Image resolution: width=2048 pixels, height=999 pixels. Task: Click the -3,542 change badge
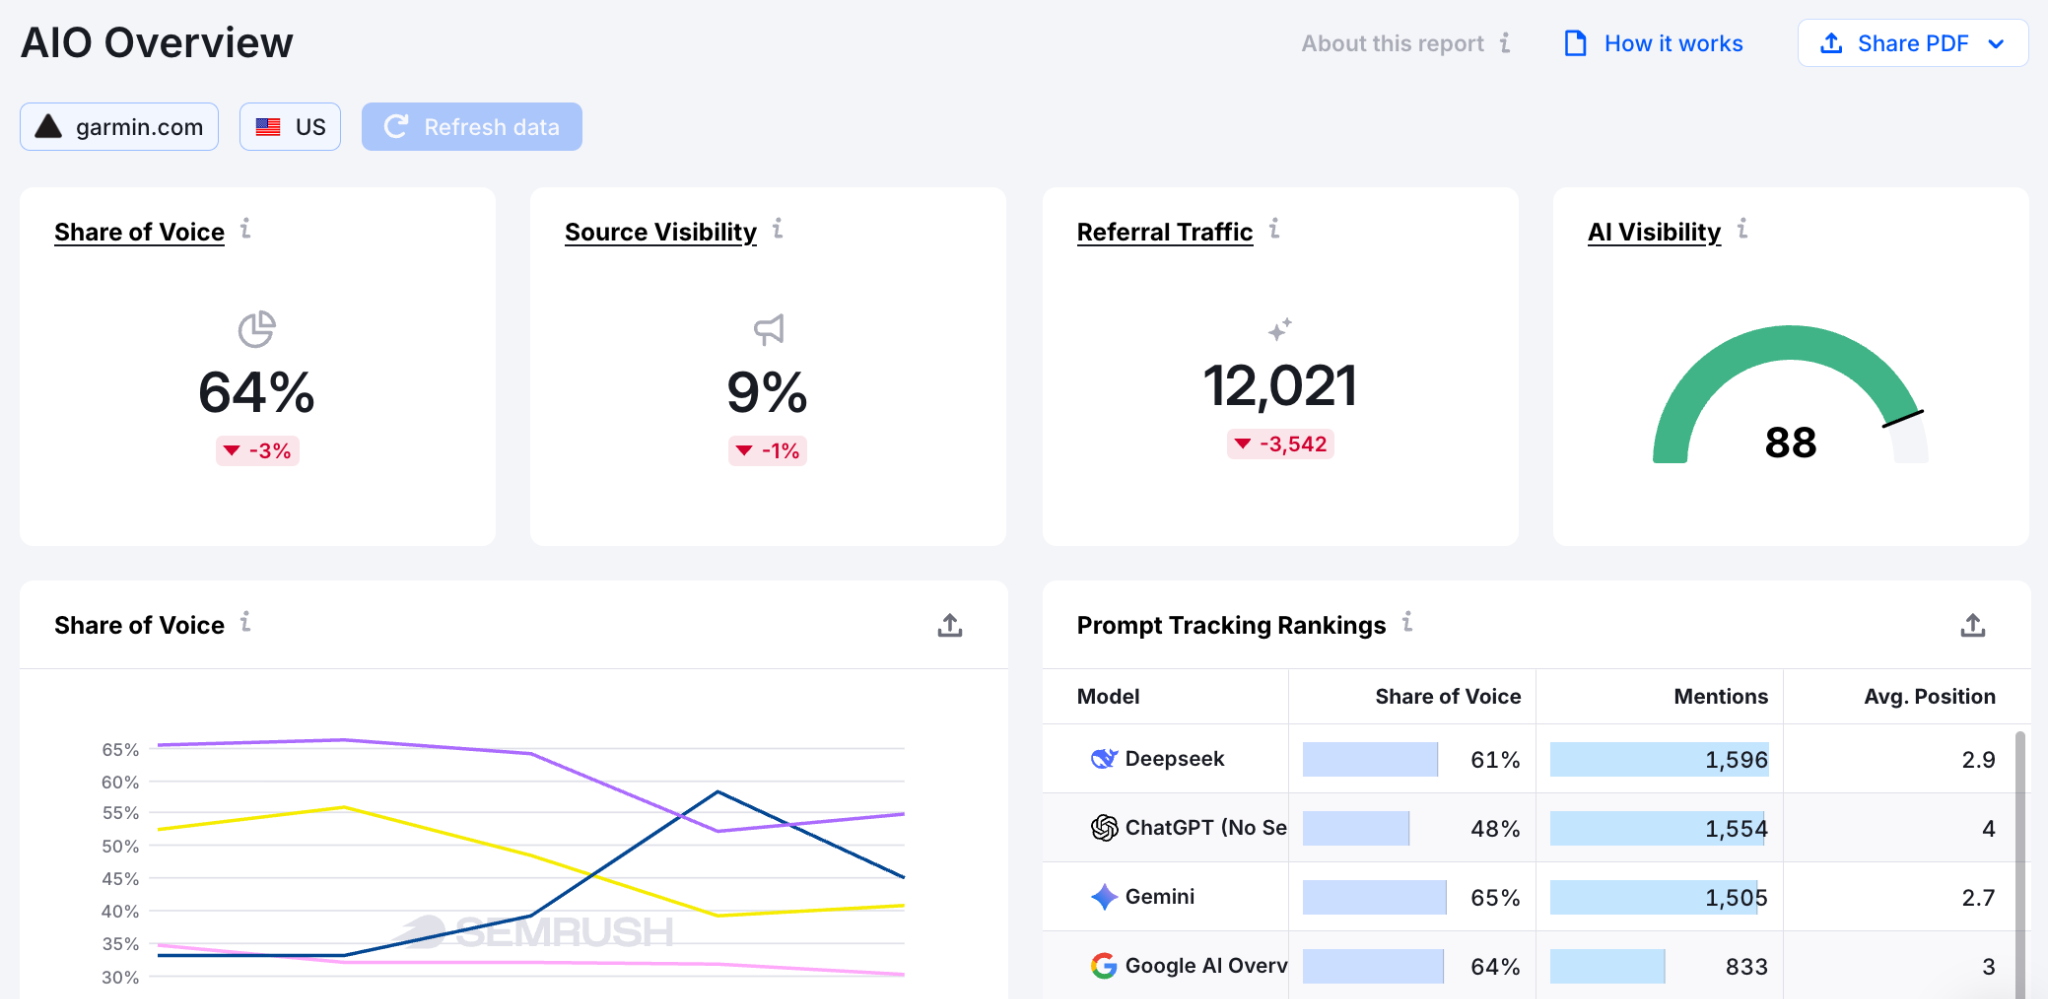(x=1281, y=444)
